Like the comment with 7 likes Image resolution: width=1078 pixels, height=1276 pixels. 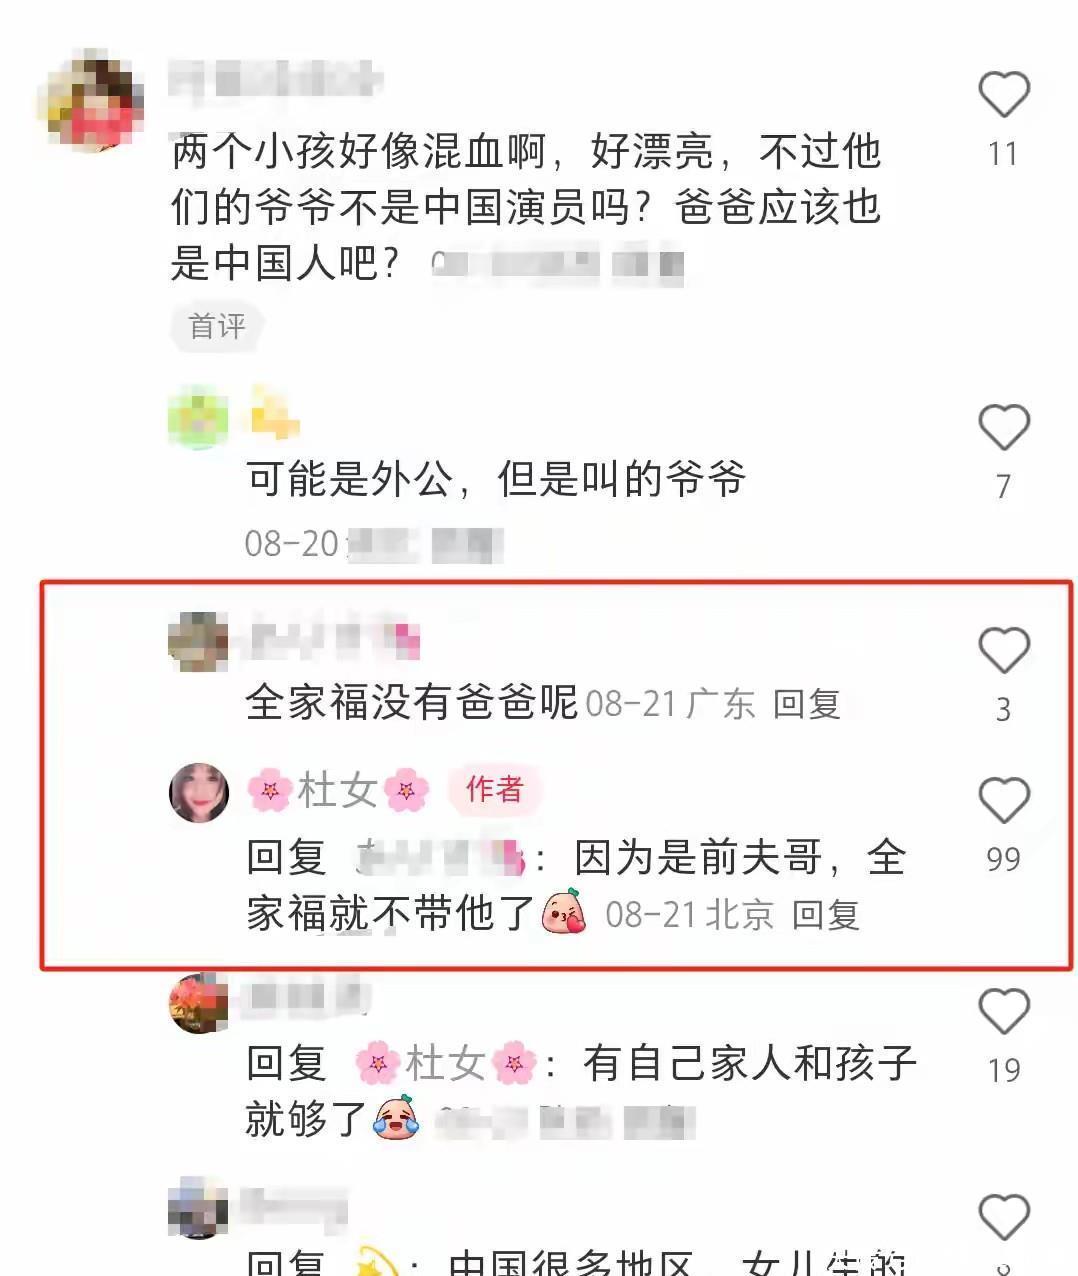(1003, 428)
